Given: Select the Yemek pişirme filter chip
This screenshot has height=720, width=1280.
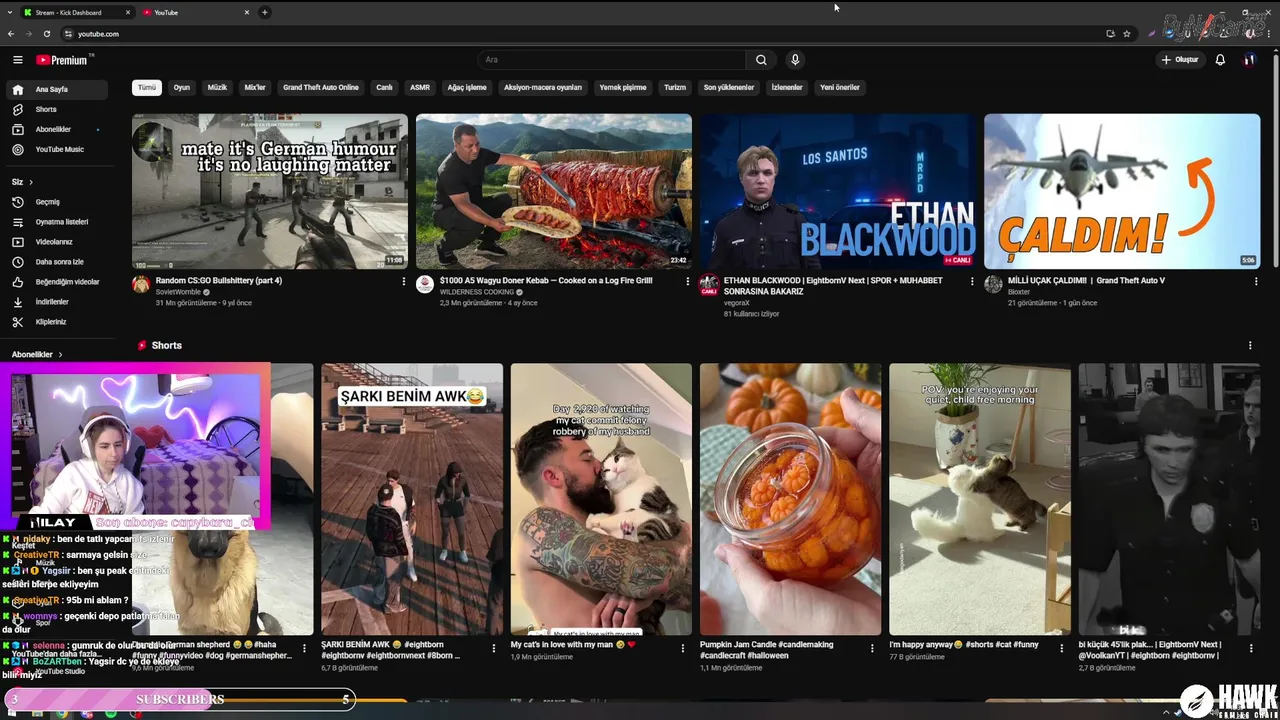Looking at the screenshot, I should point(623,87).
